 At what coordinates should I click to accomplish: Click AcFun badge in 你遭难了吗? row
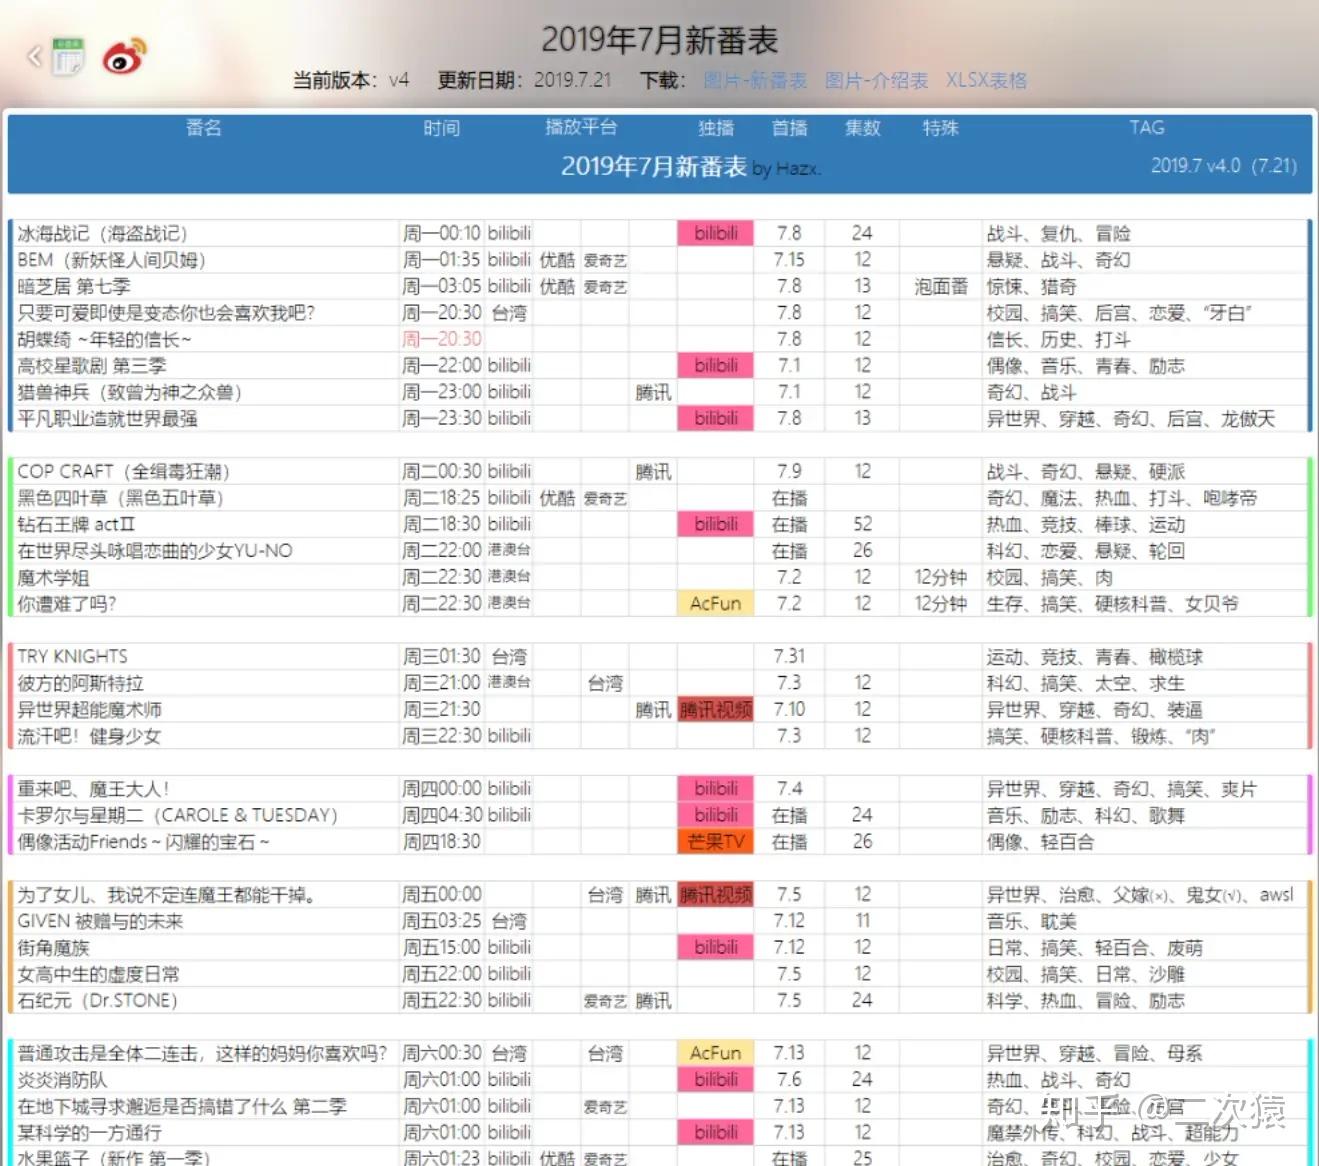(716, 604)
